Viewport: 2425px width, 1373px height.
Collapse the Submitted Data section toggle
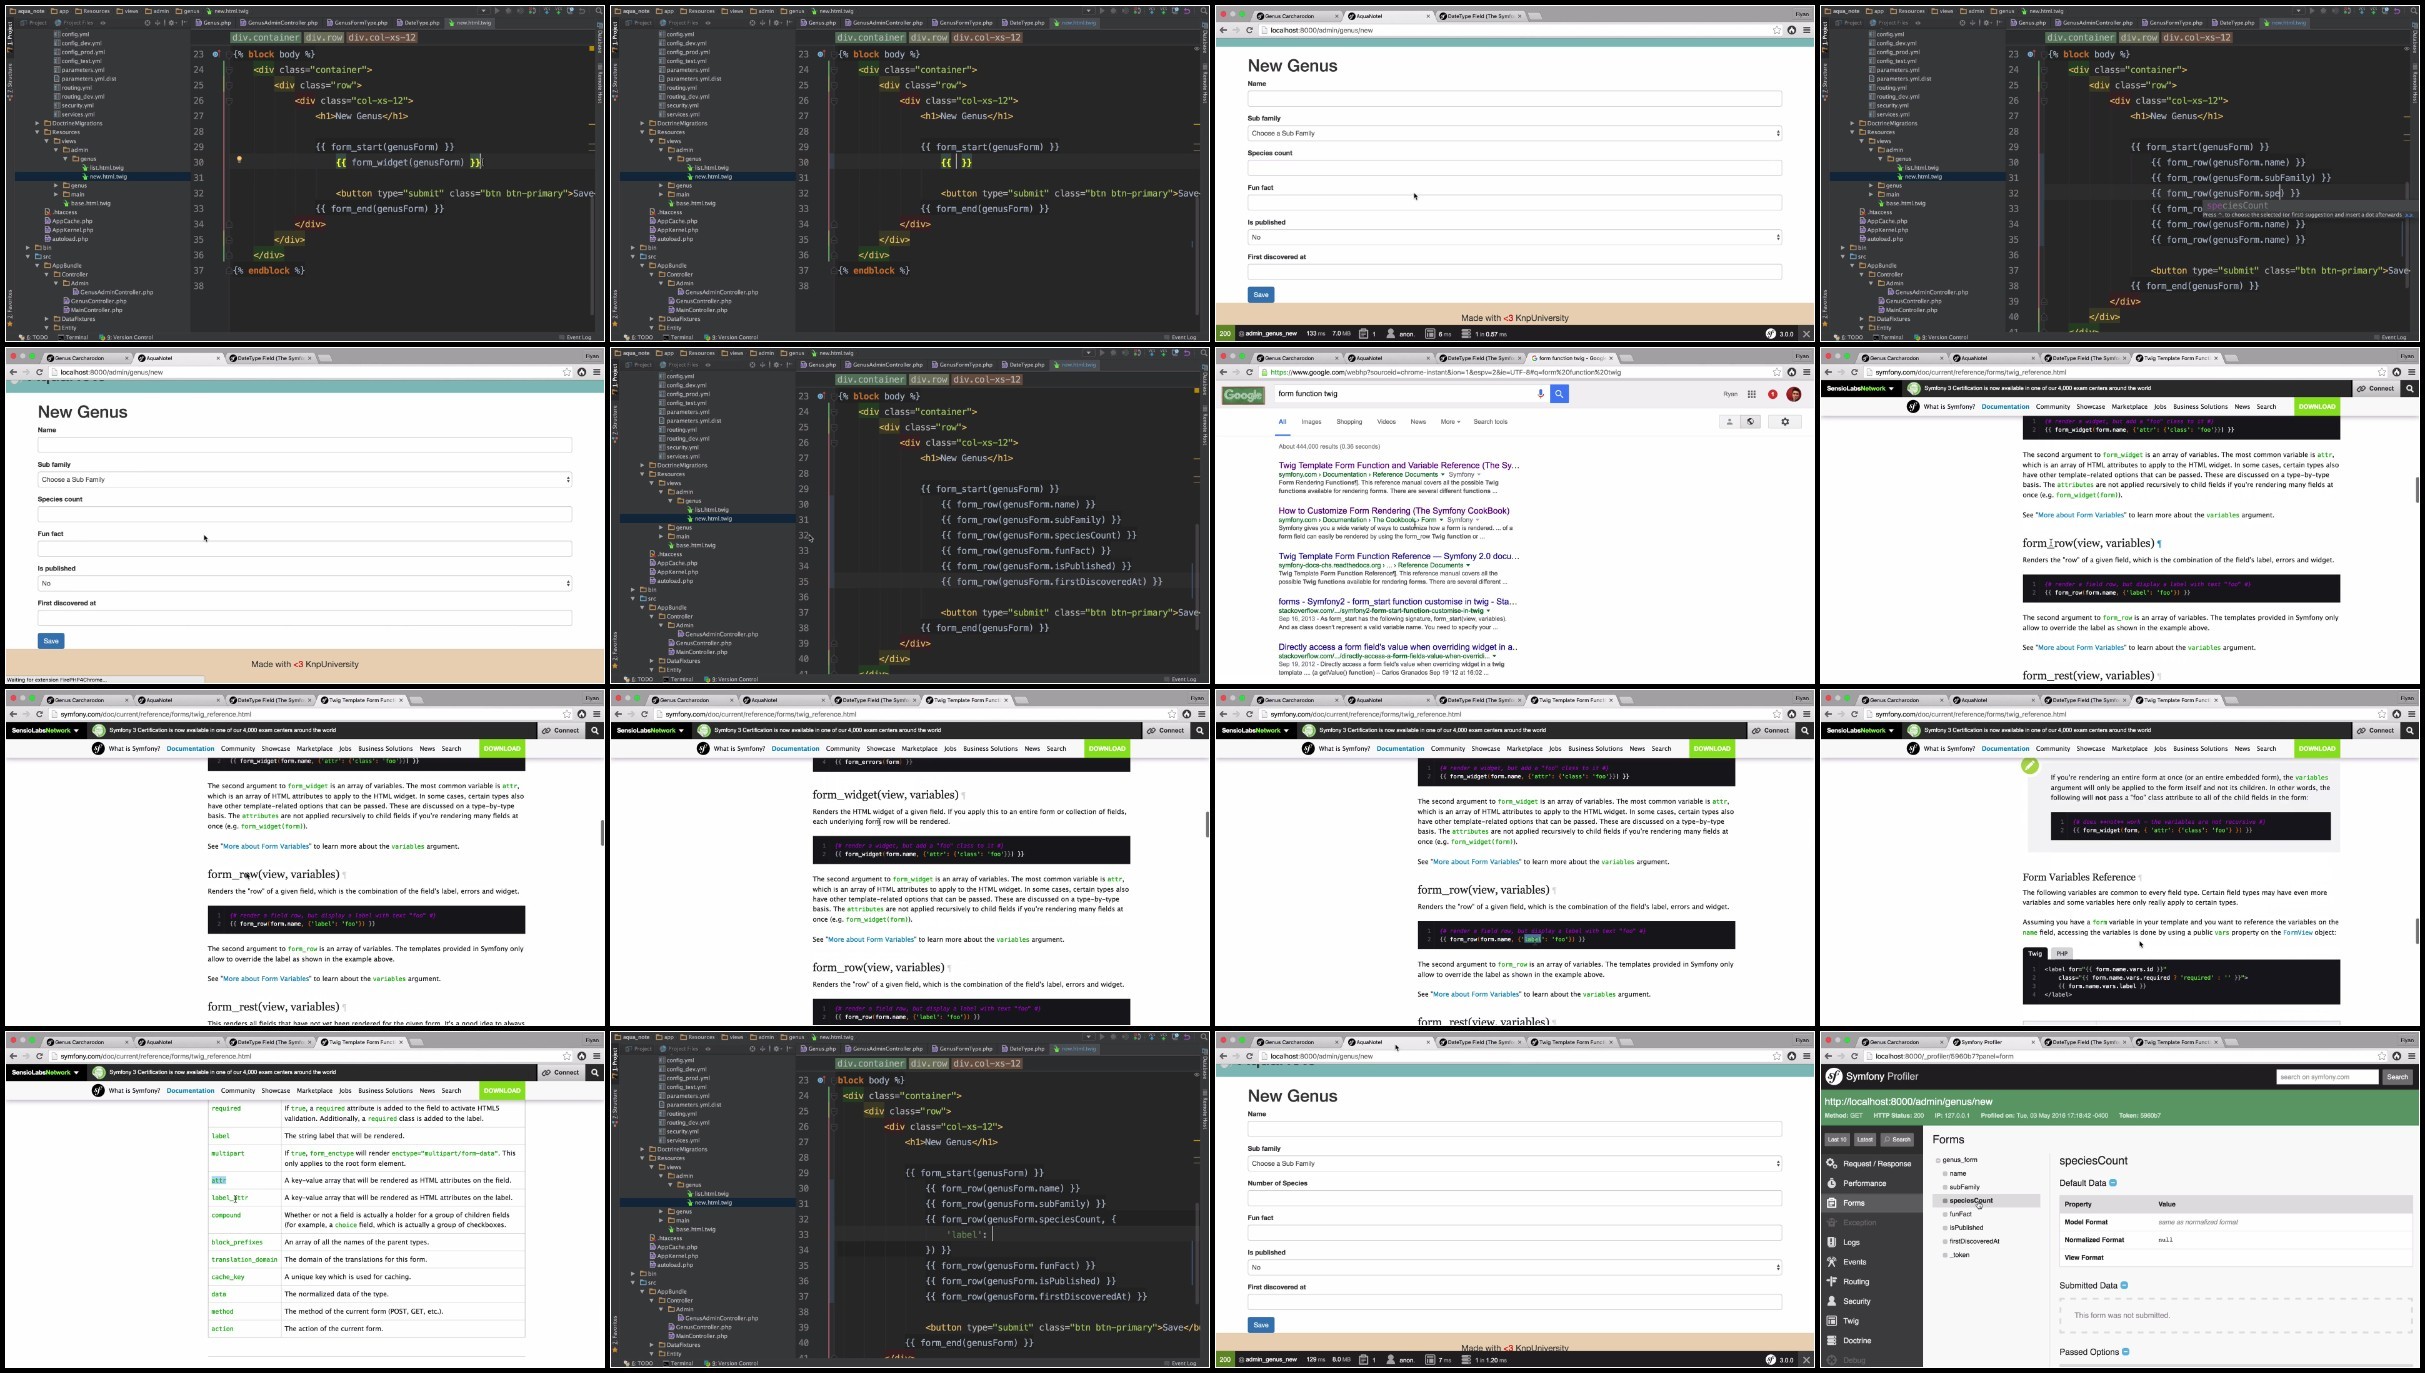tap(2124, 1286)
